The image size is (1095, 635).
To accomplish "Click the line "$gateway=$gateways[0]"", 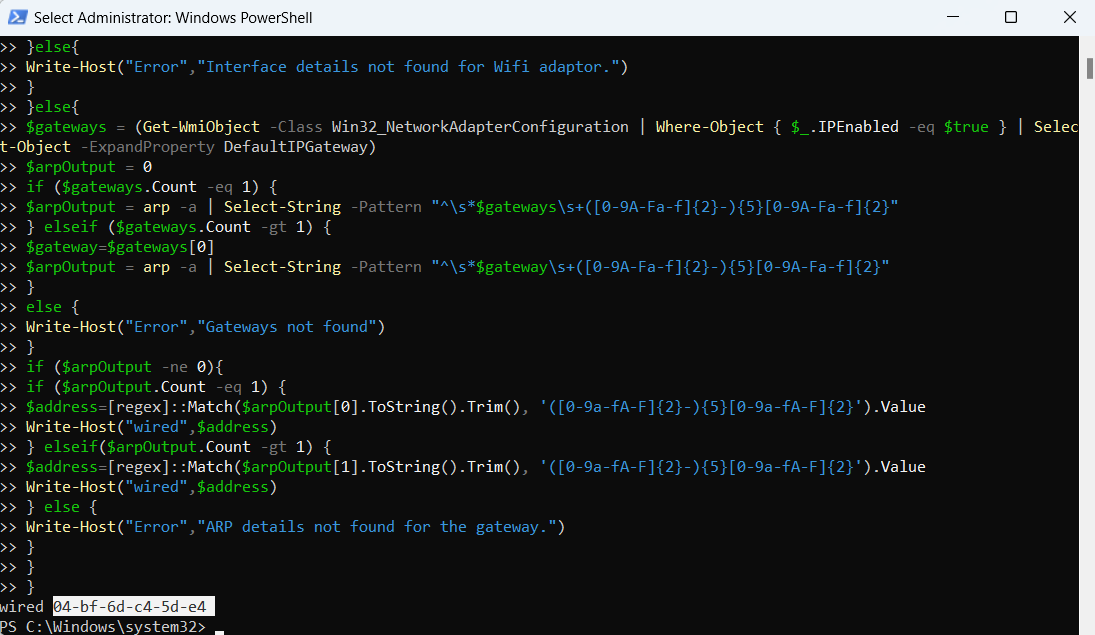I will pos(120,247).
